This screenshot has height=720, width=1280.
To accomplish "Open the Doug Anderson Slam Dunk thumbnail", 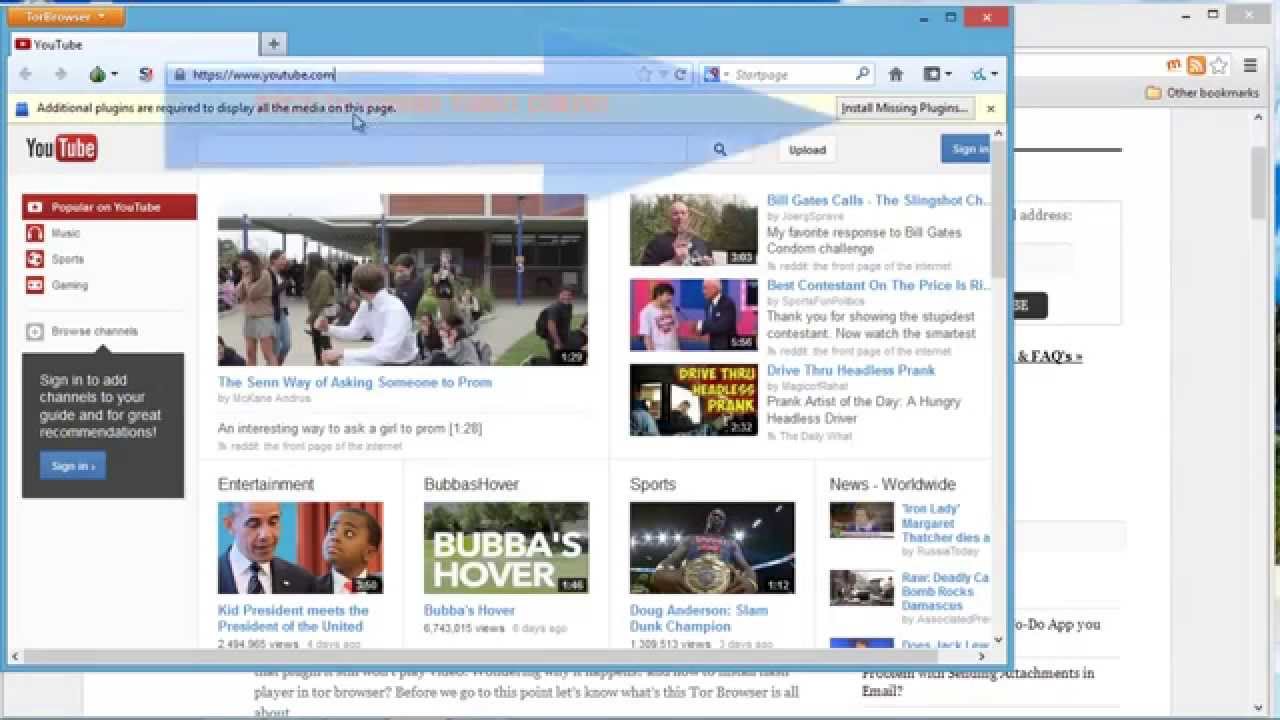I will (712, 548).
